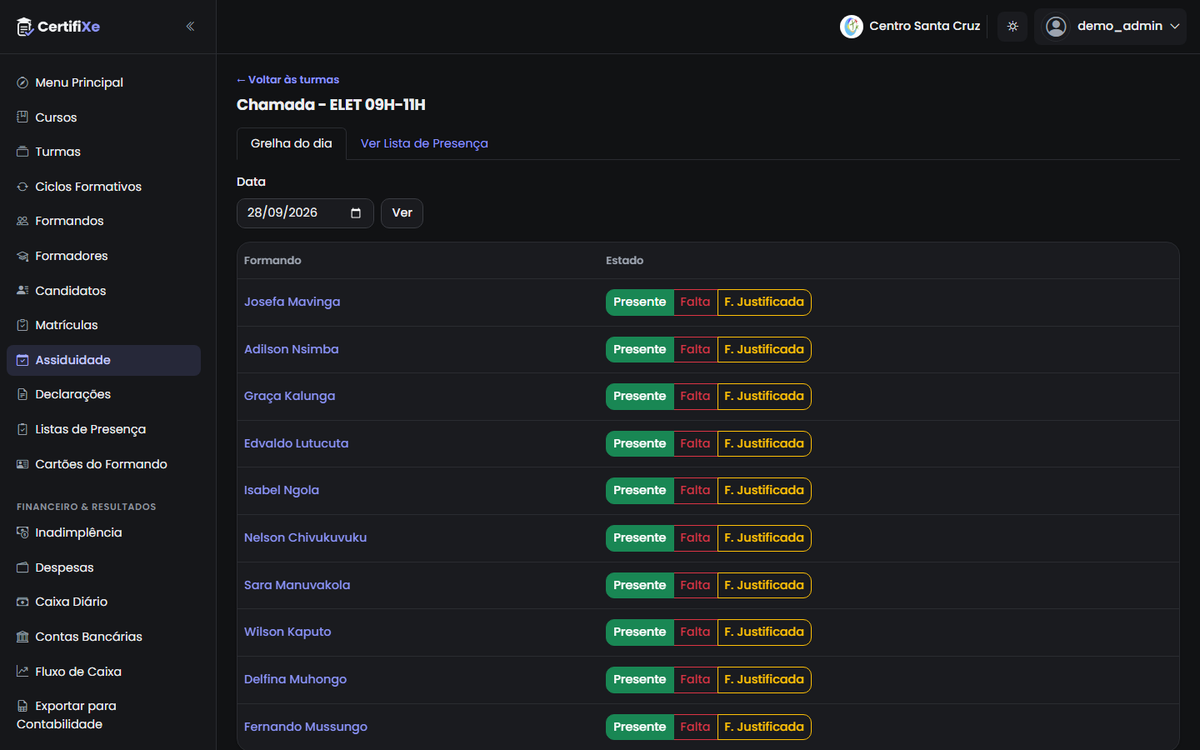Mark Adilson Nsimba as Falta

point(695,349)
